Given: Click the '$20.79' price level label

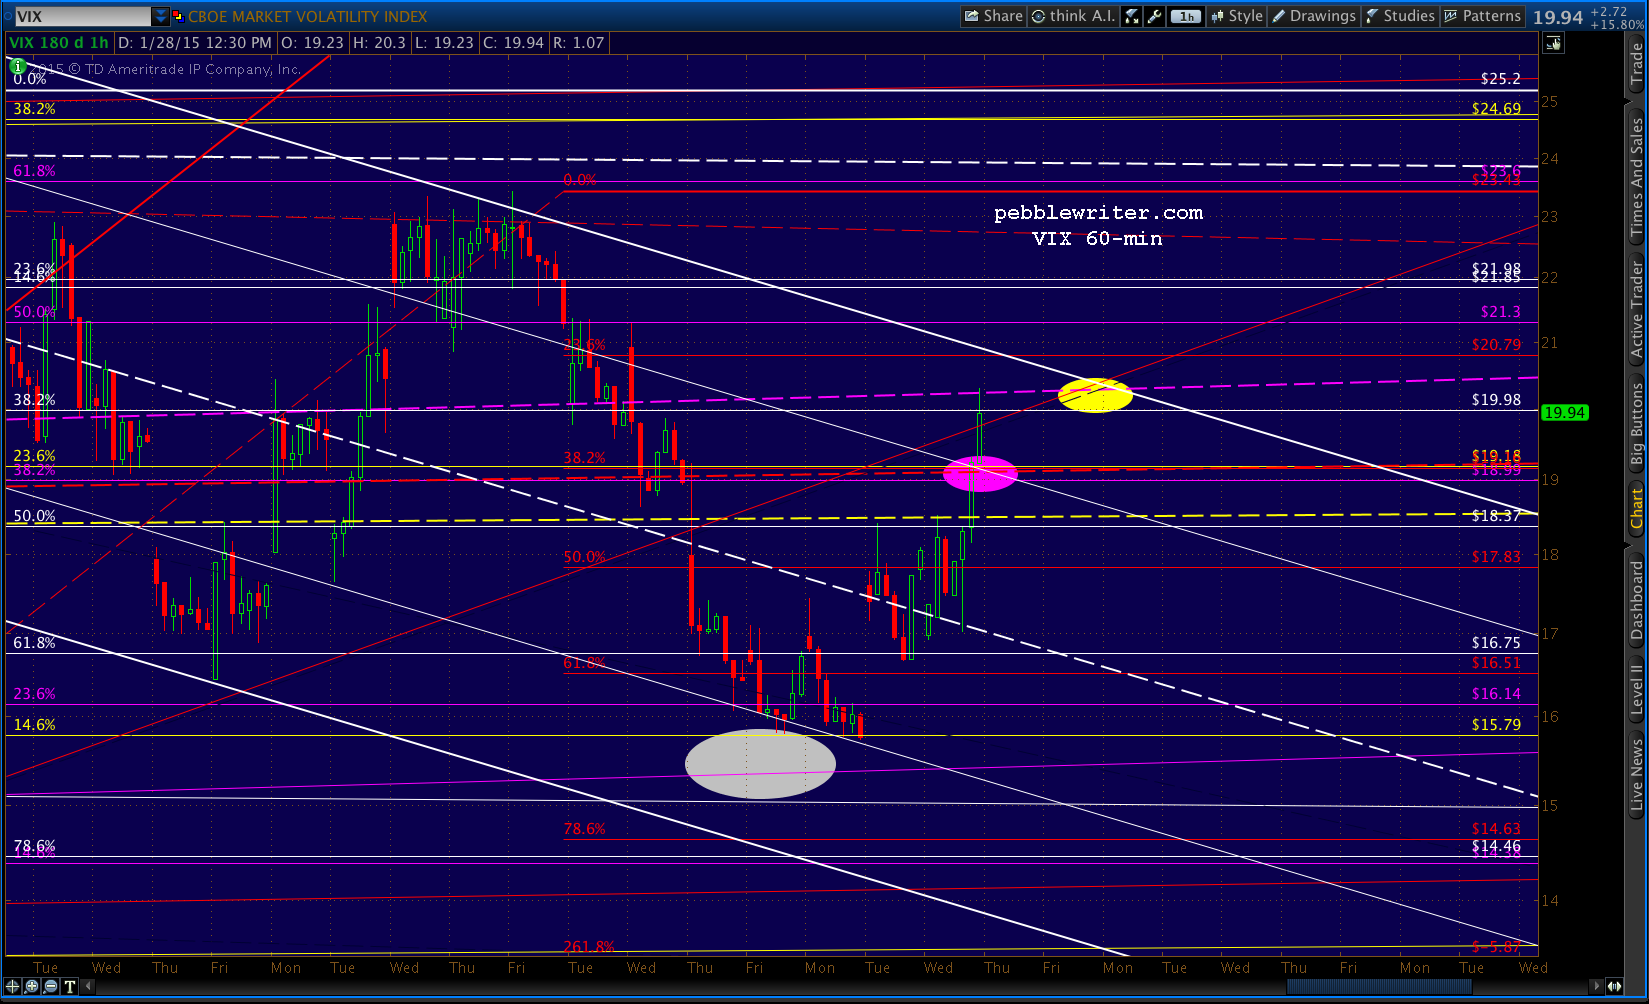Looking at the screenshot, I should 1496,345.
